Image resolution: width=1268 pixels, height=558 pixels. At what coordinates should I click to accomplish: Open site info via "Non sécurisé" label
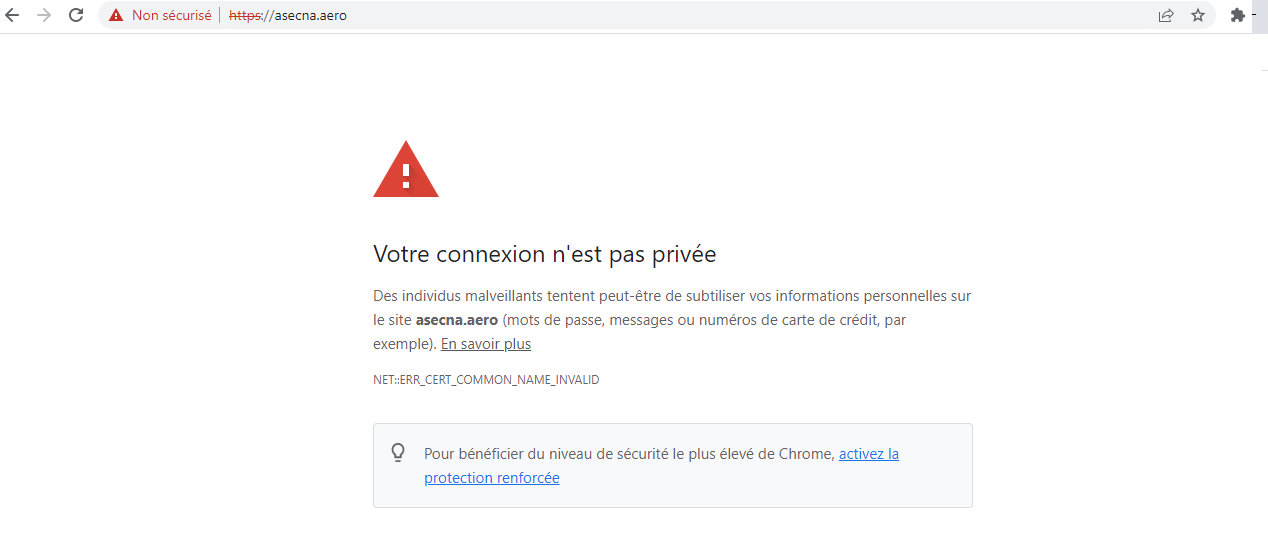(x=171, y=16)
